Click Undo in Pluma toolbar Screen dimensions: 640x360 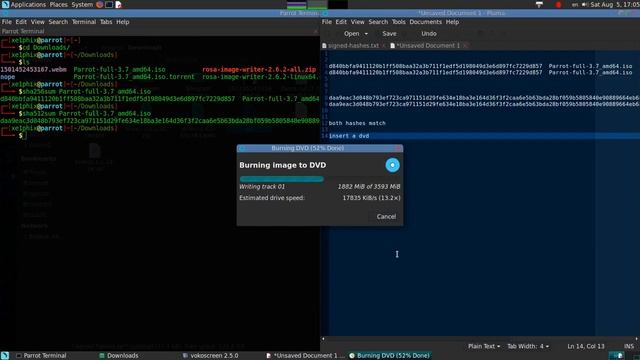(429, 34)
